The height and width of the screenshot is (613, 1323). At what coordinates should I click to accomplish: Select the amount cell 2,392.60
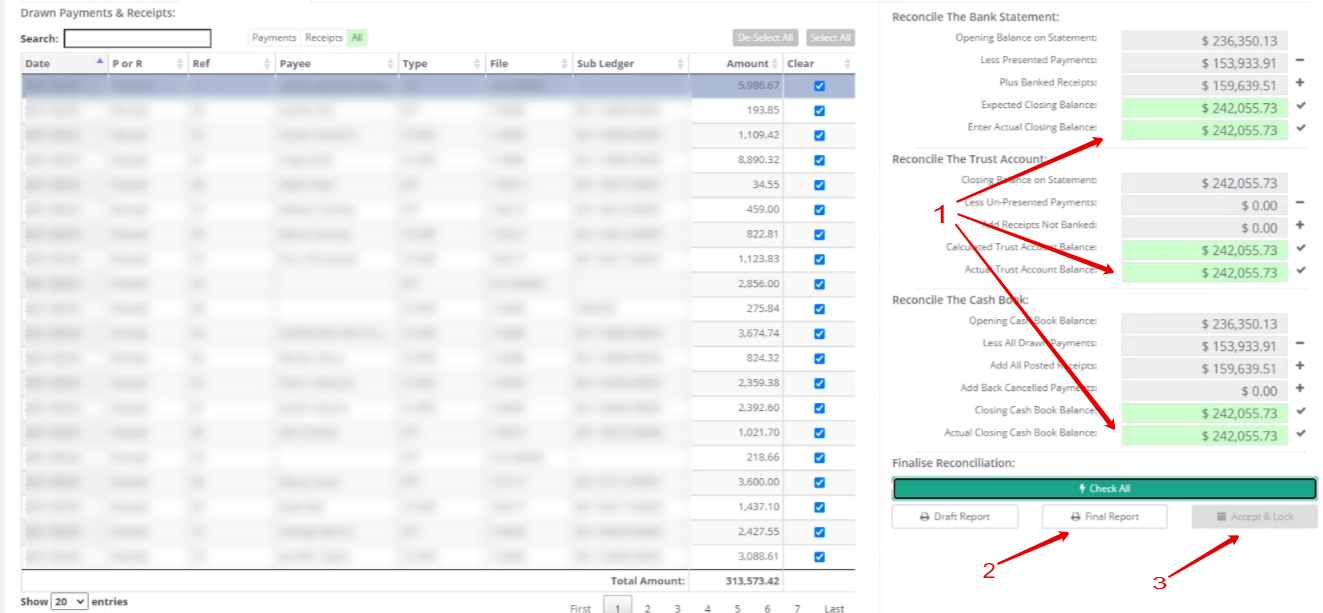click(x=738, y=408)
